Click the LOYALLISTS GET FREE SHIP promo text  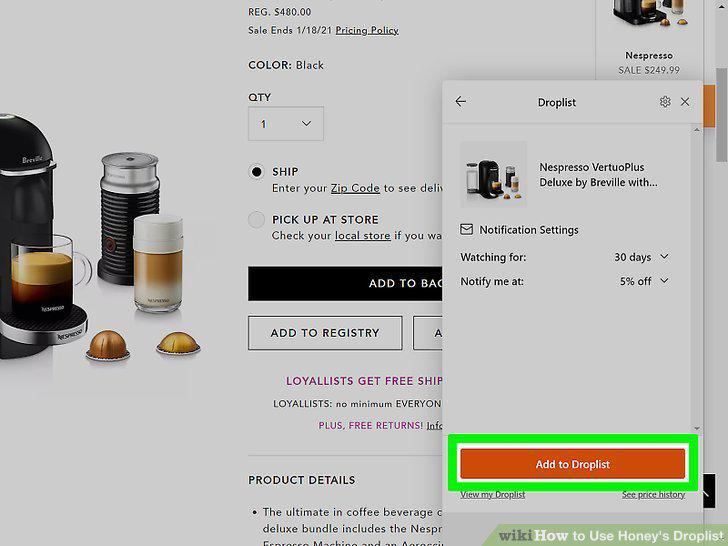(x=364, y=381)
